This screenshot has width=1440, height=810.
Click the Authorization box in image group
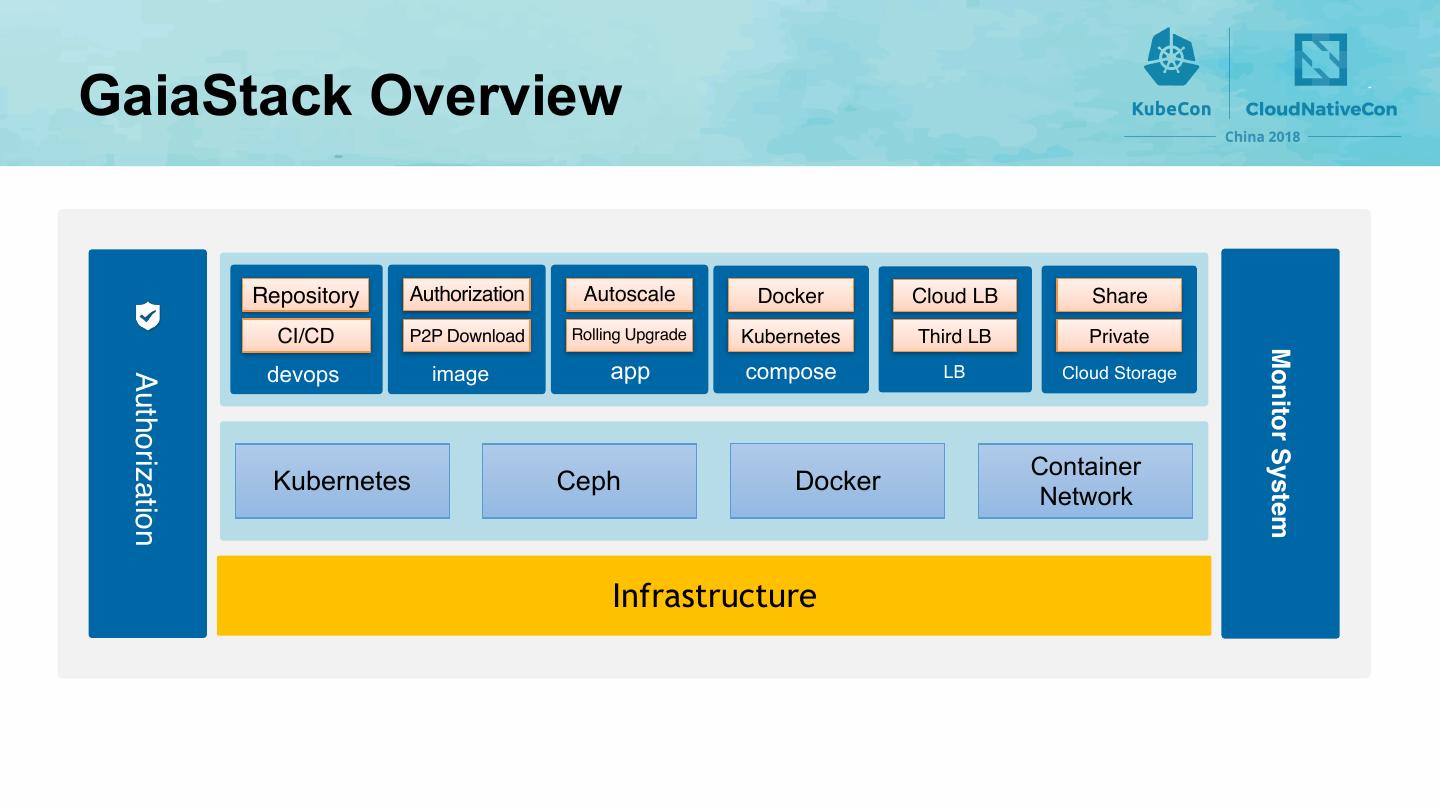467,294
